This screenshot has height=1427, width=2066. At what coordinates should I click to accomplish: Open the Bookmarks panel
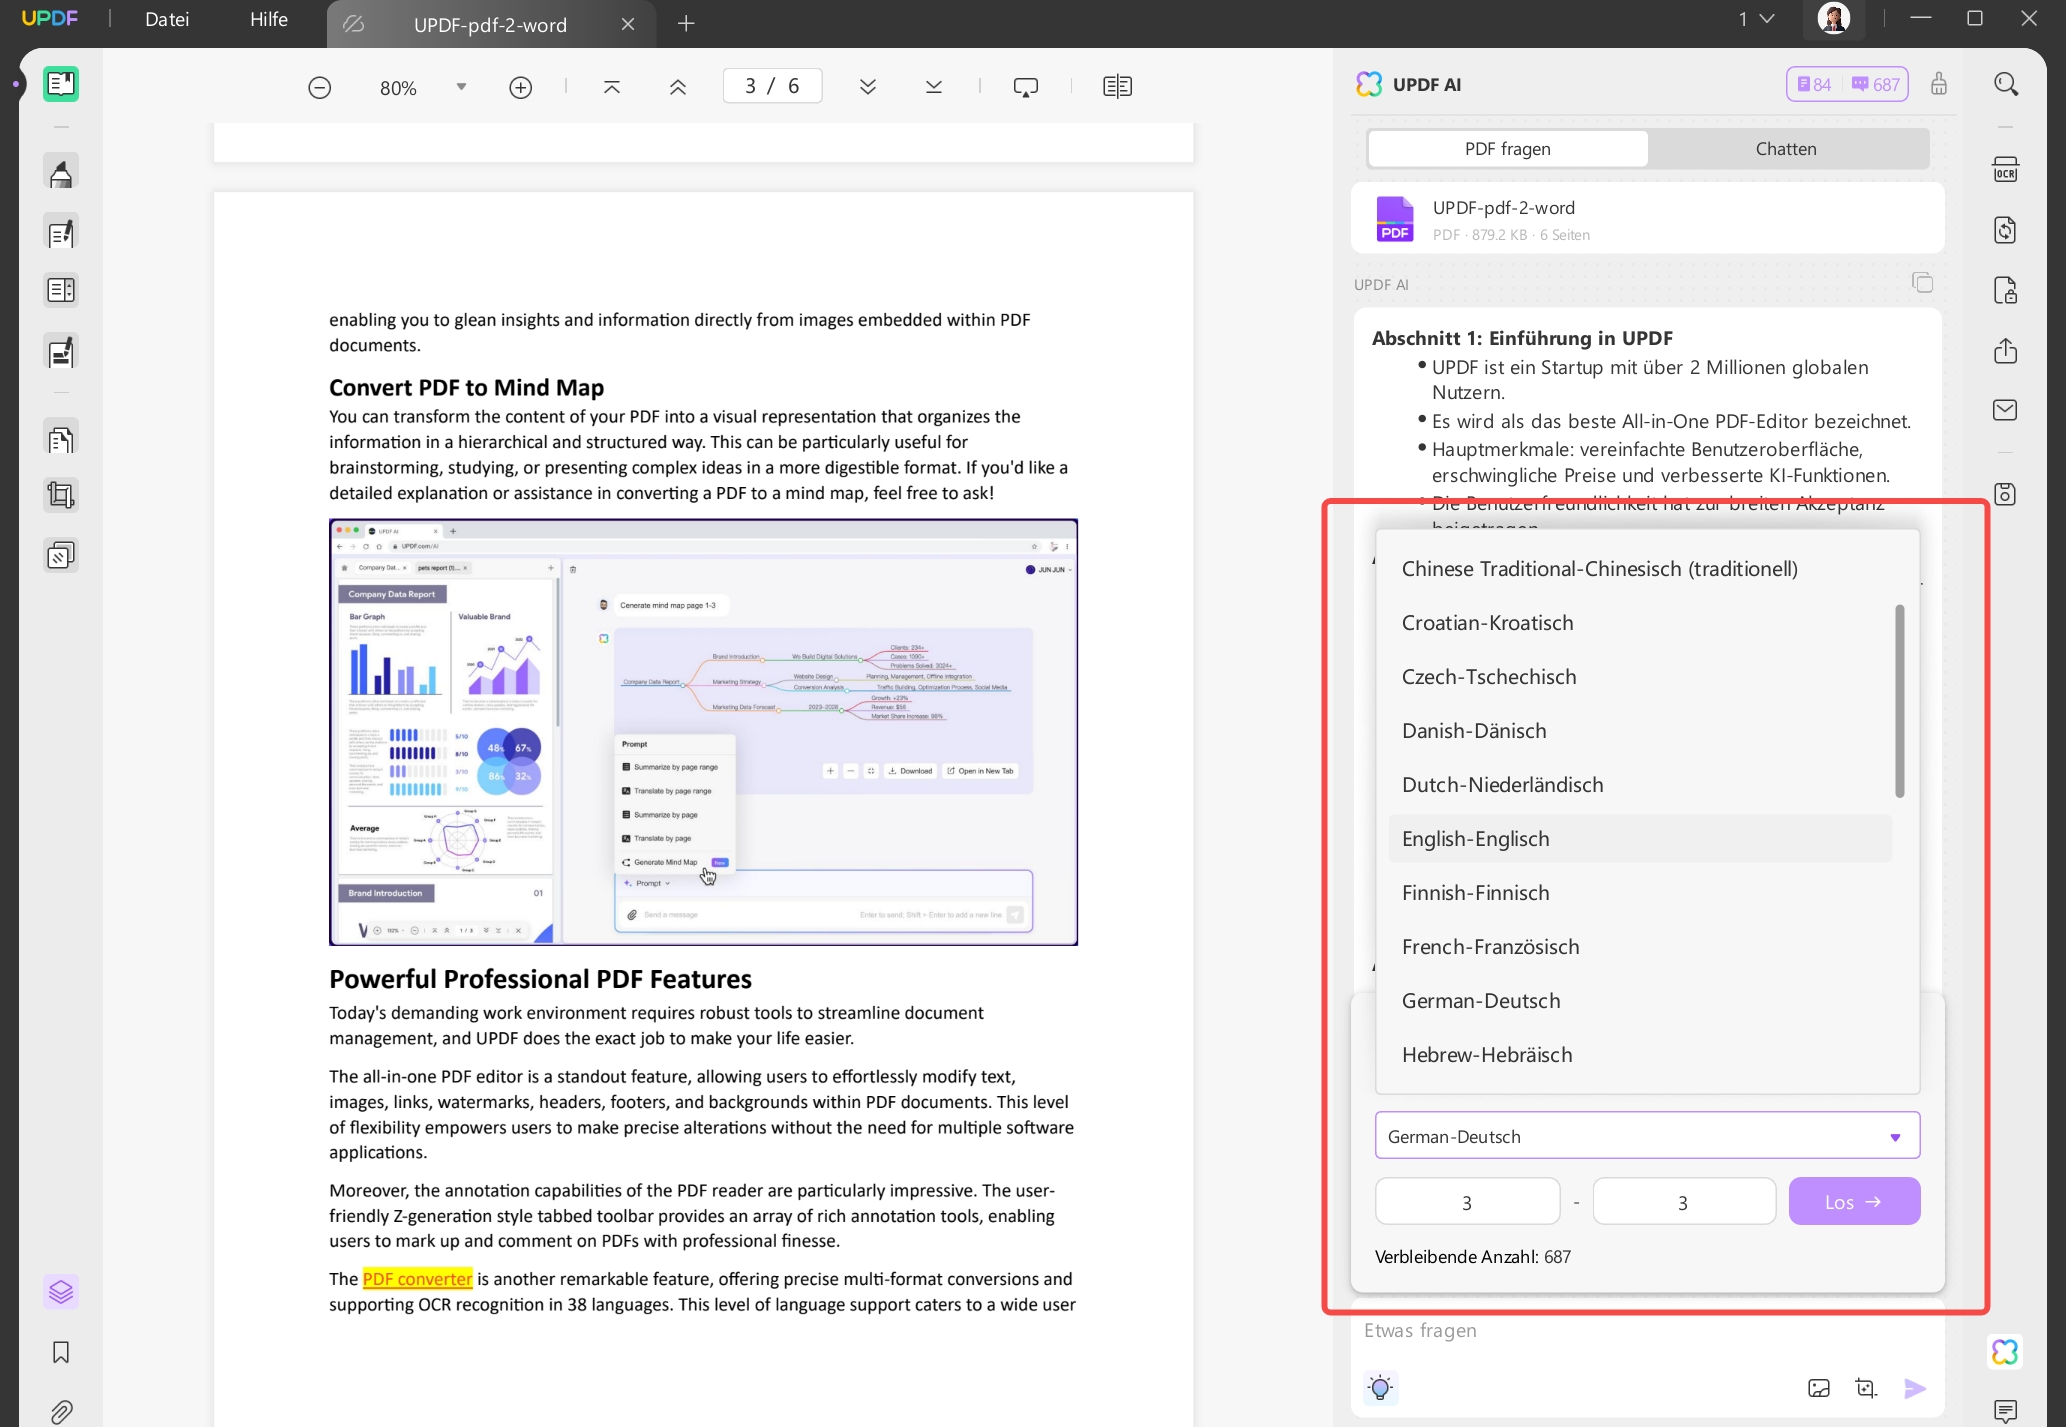[x=61, y=1352]
